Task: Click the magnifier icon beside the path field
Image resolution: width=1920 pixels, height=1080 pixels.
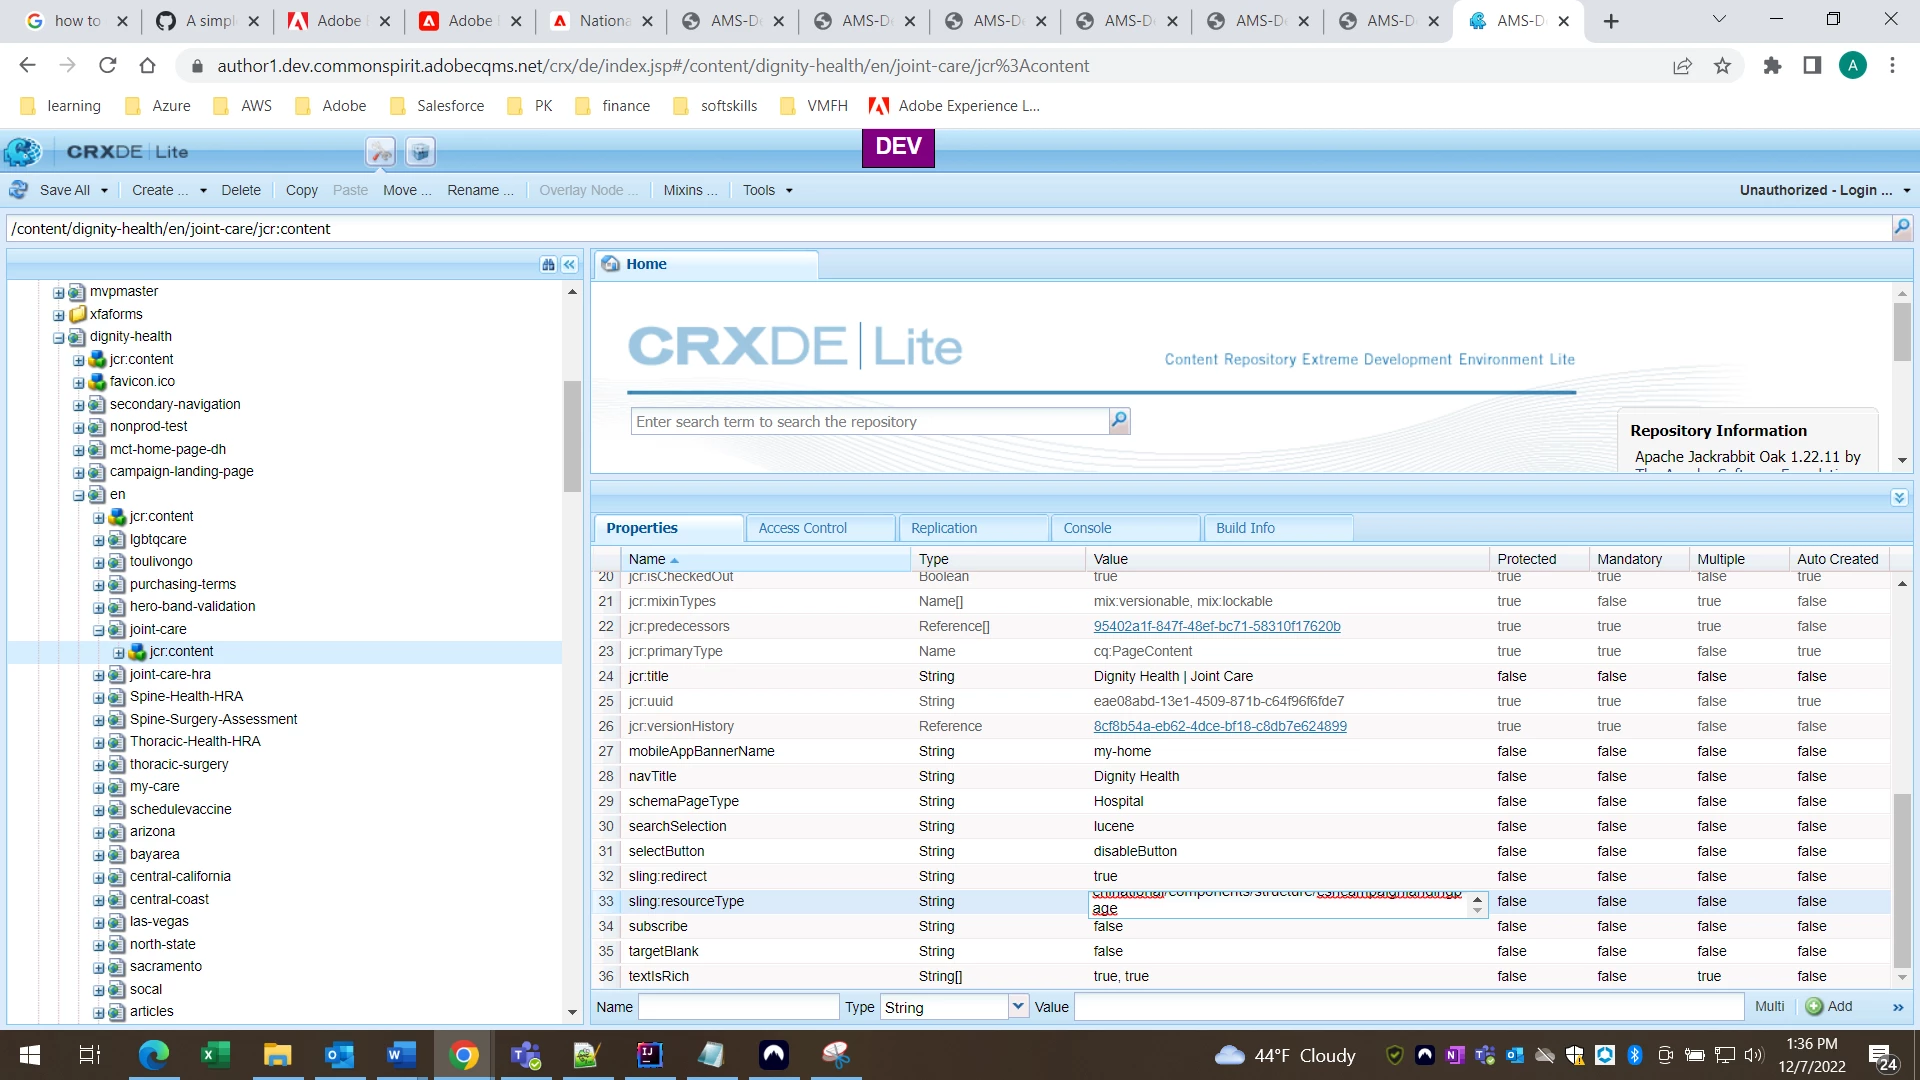Action: pyautogui.click(x=1901, y=228)
